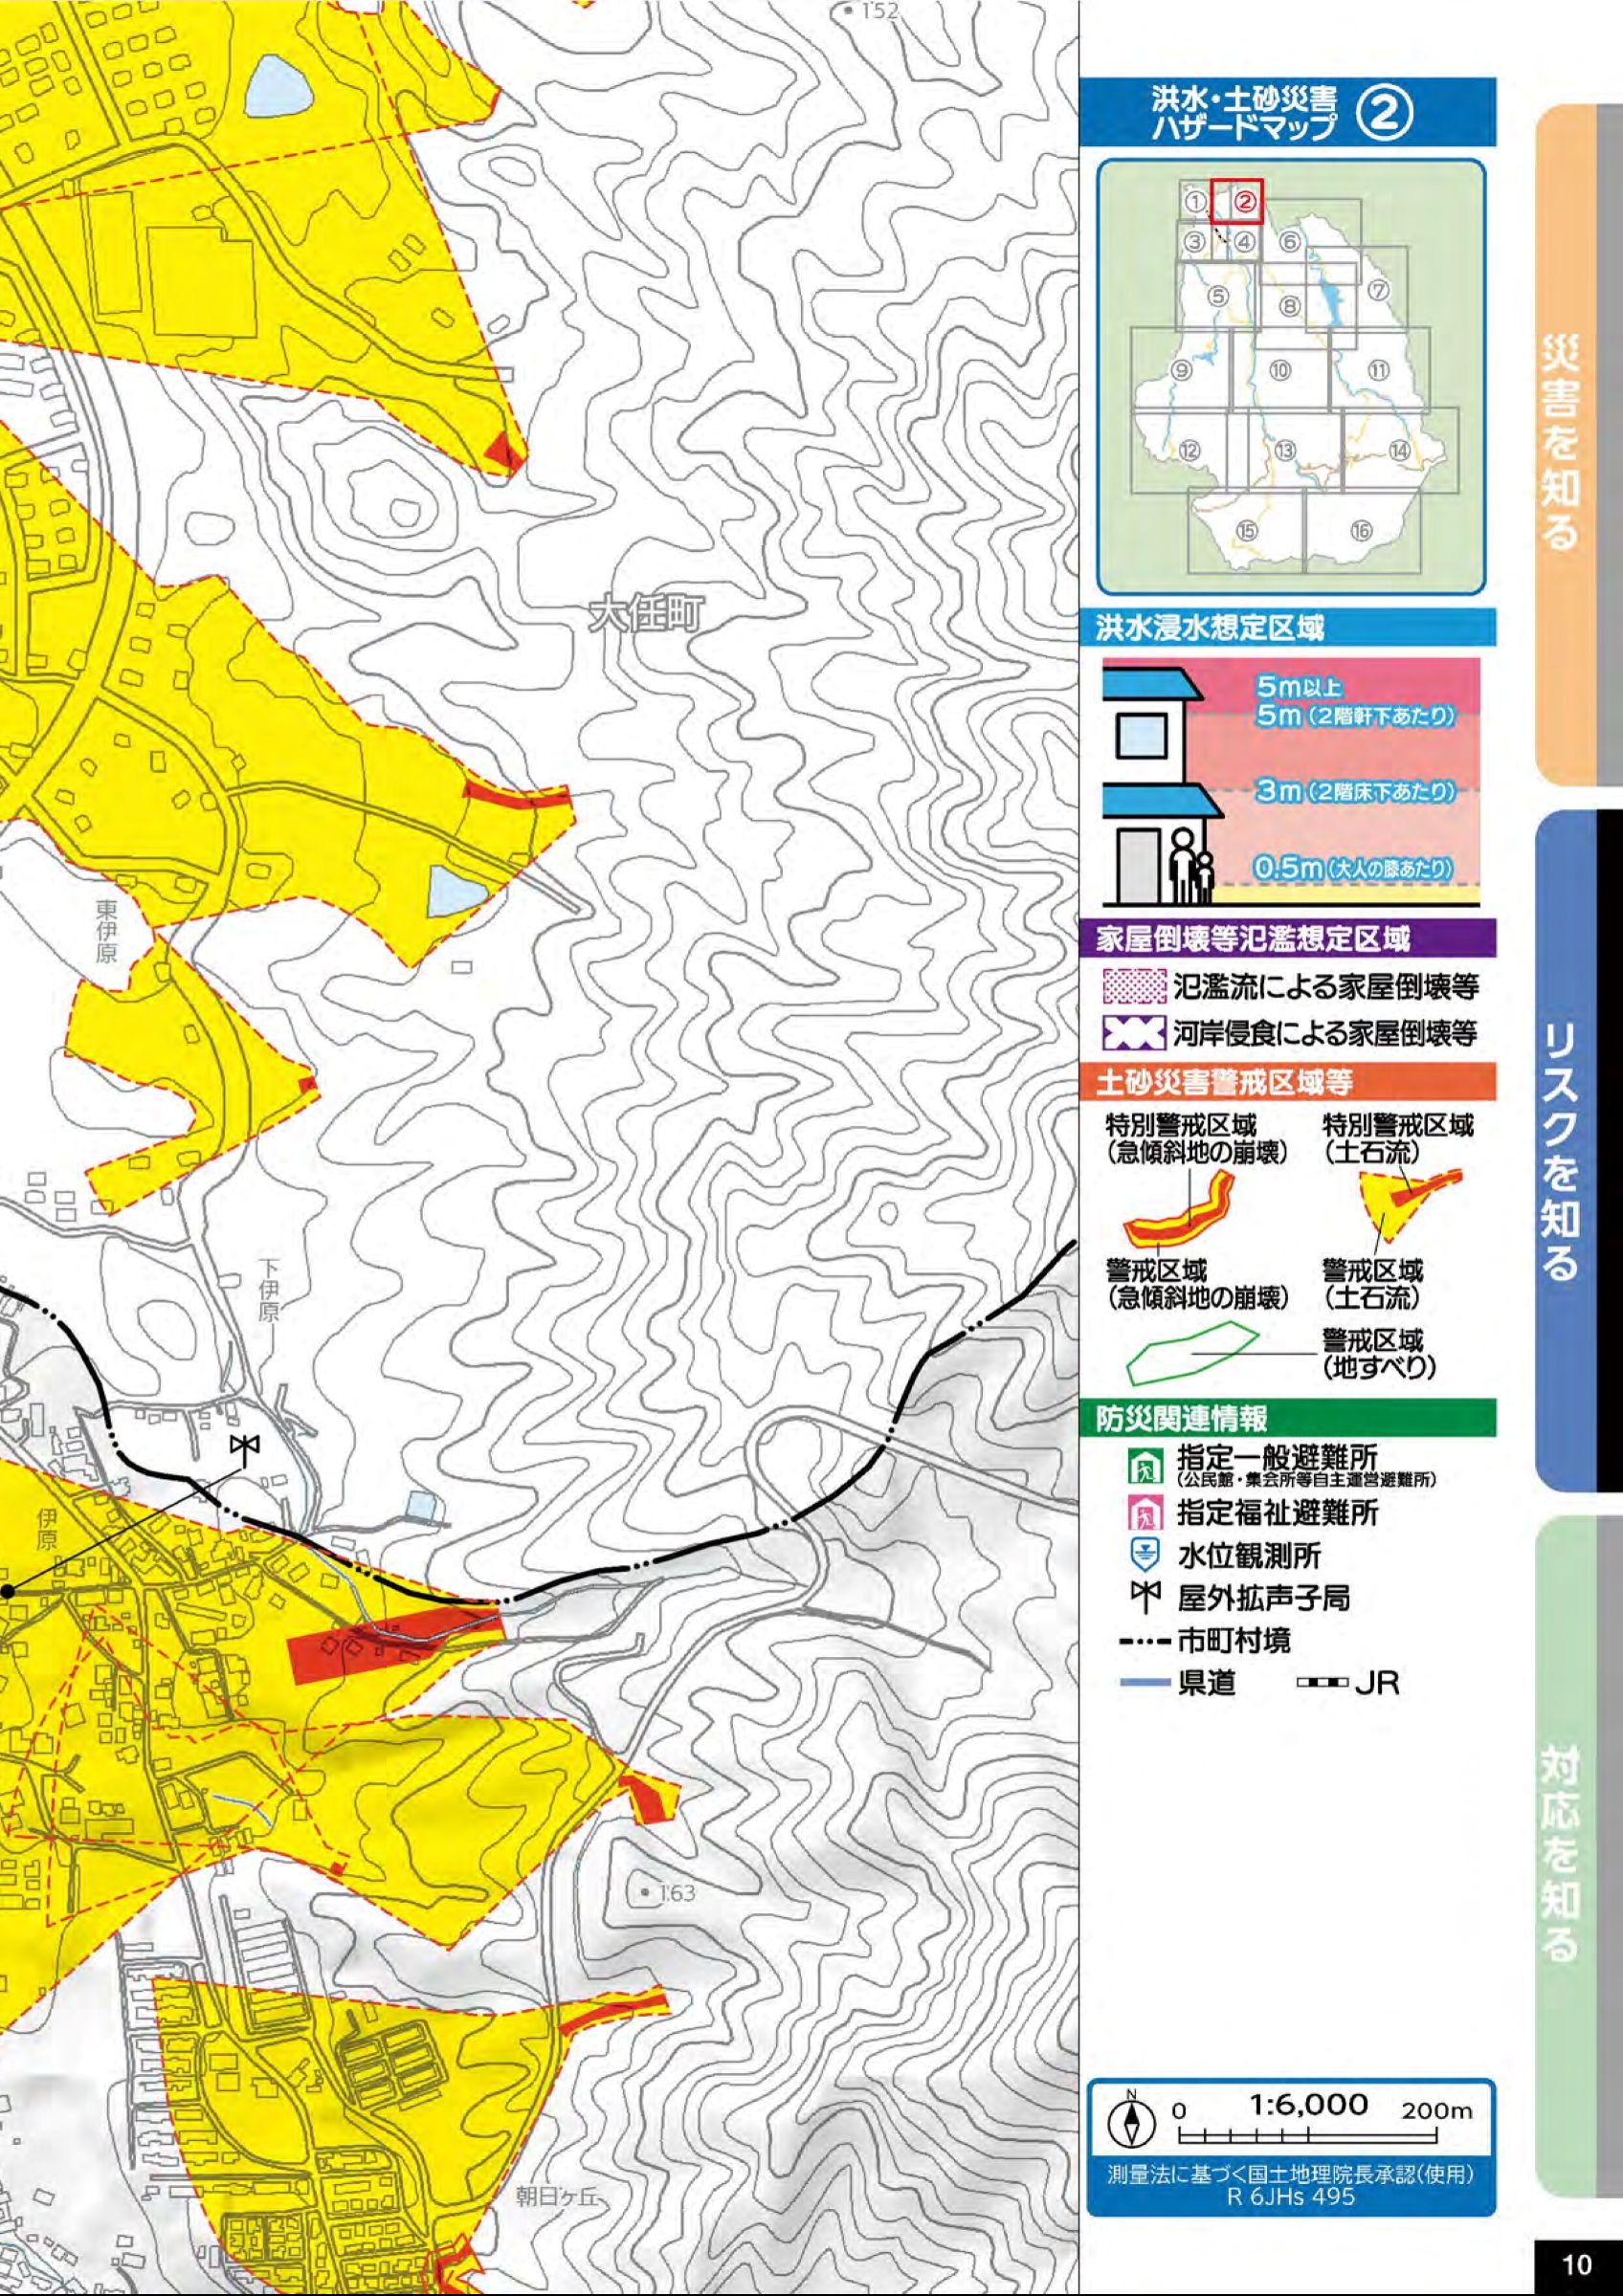Click the blue pond near the top left of the map
Viewport: 1623px width, 2296px height.
pos(279,87)
